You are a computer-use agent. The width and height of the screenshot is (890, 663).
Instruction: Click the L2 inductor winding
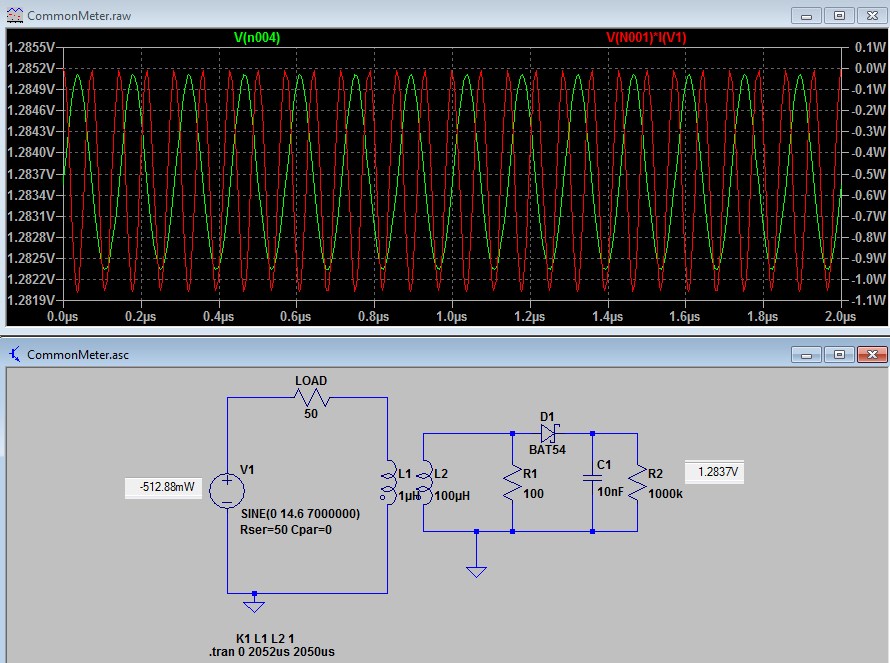424,482
